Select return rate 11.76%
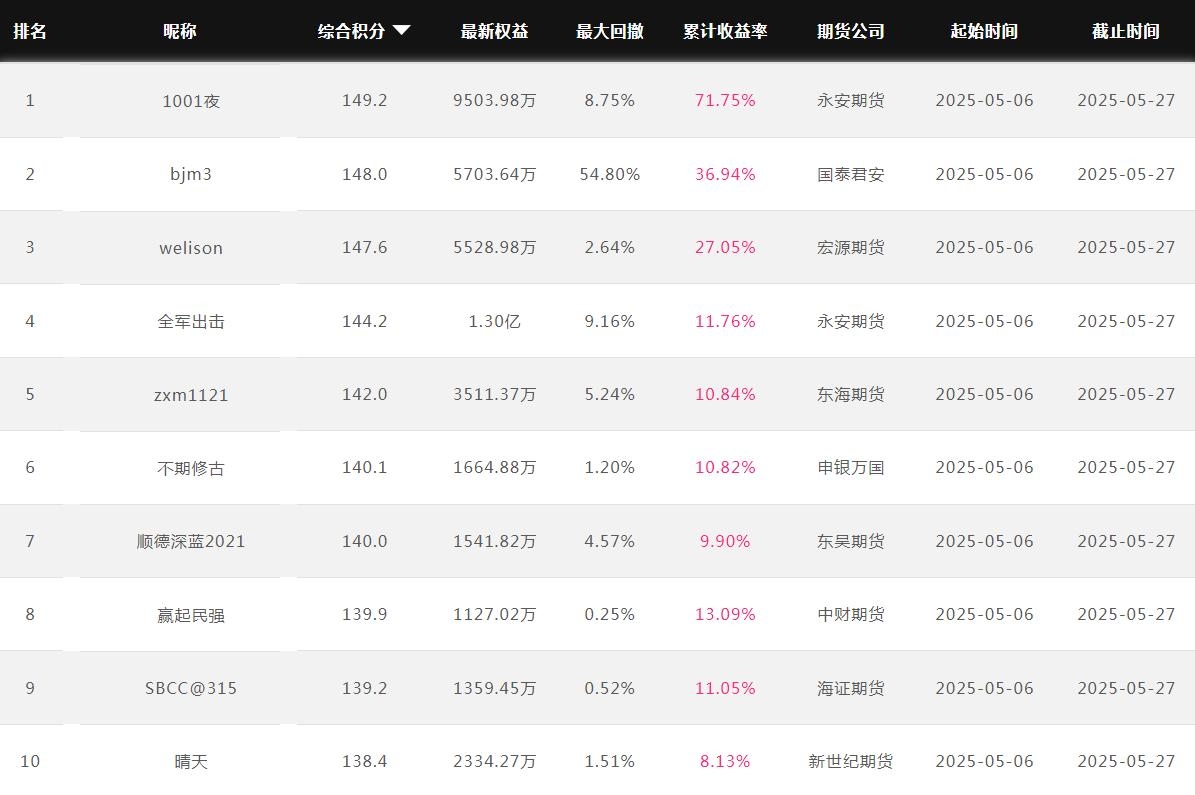Image resolution: width=1195 pixels, height=795 pixels. (x=725, y=322)
